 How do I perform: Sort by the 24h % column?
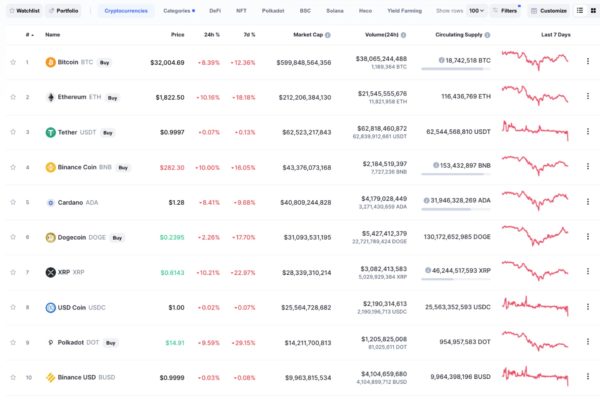[x=212, y=35]
